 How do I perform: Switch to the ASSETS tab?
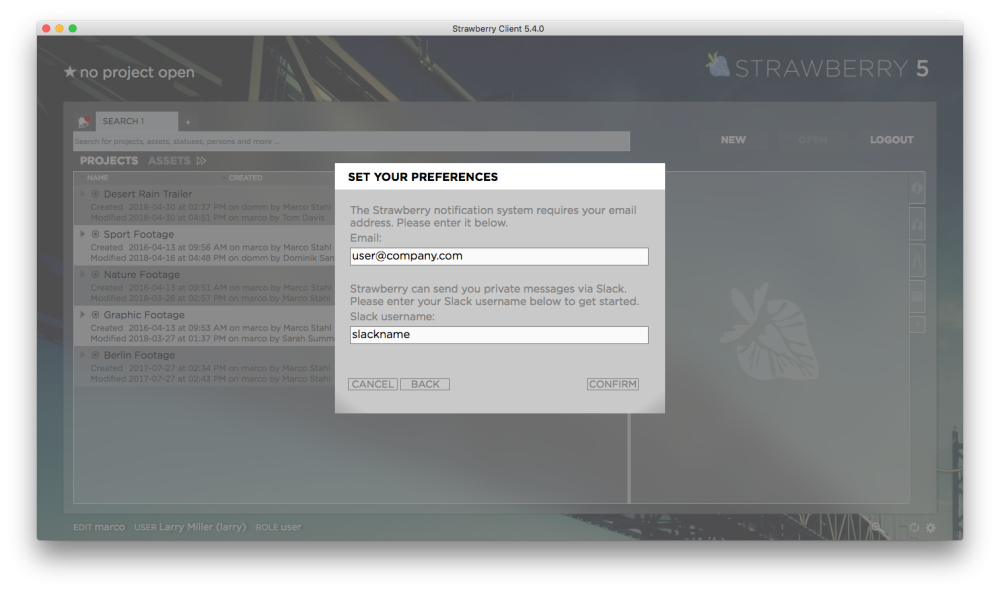pos(169,161)
